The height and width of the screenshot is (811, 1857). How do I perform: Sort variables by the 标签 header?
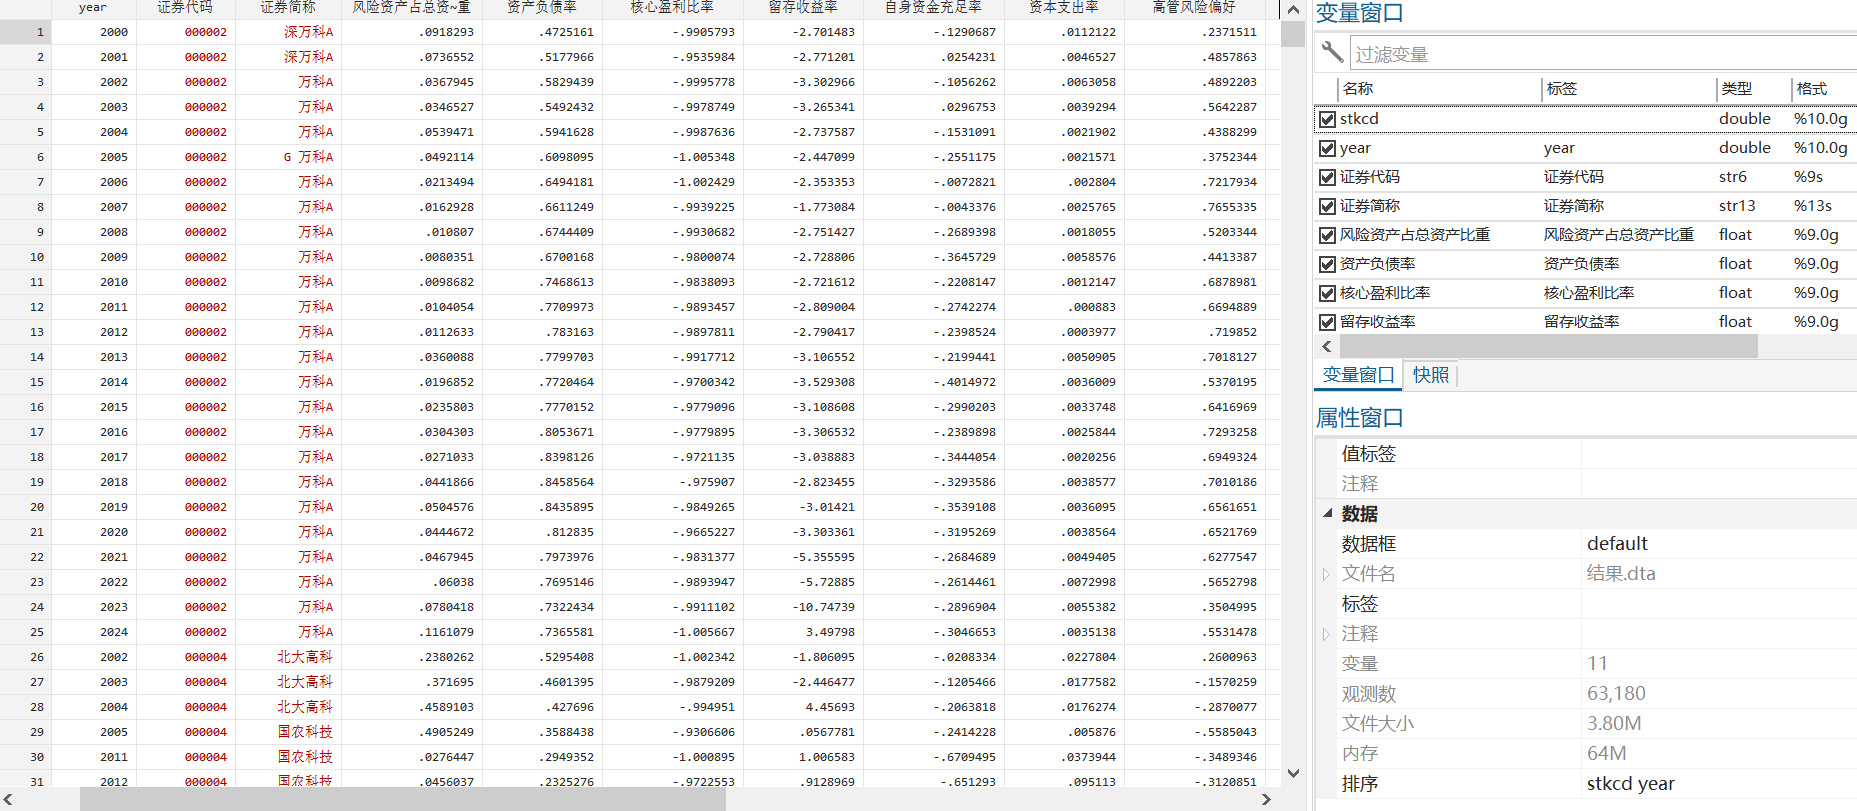[1629, 89]
